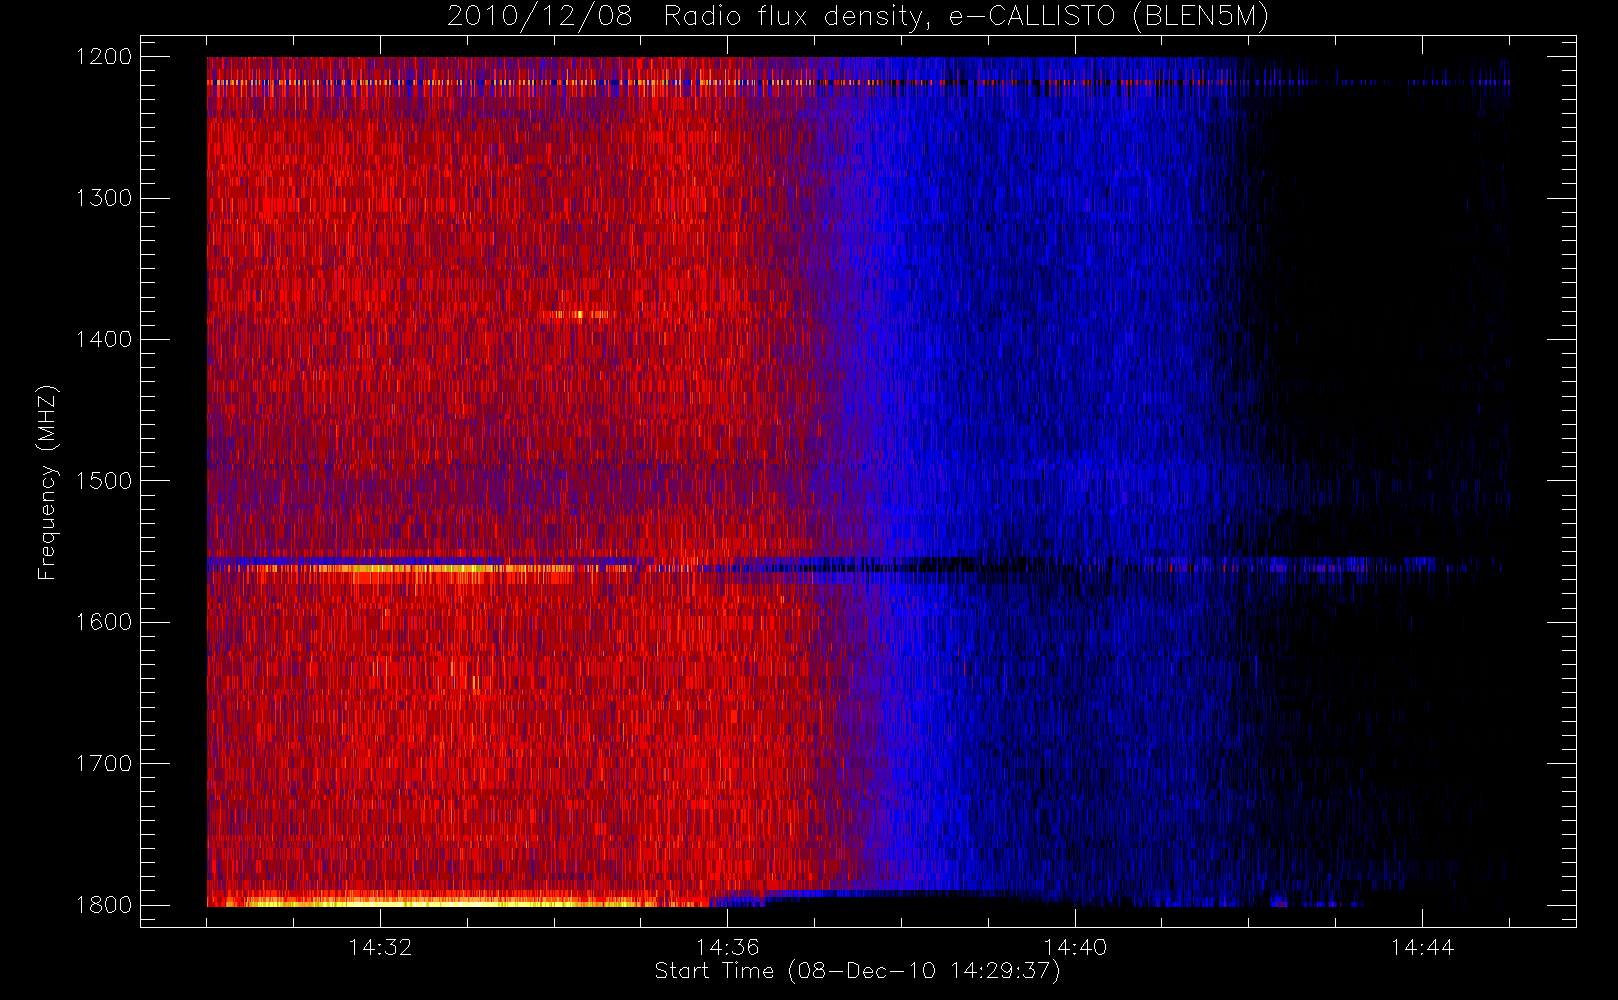Click the 14:36 time tick label
1618x1000 pixels.
tap(728, 947)
